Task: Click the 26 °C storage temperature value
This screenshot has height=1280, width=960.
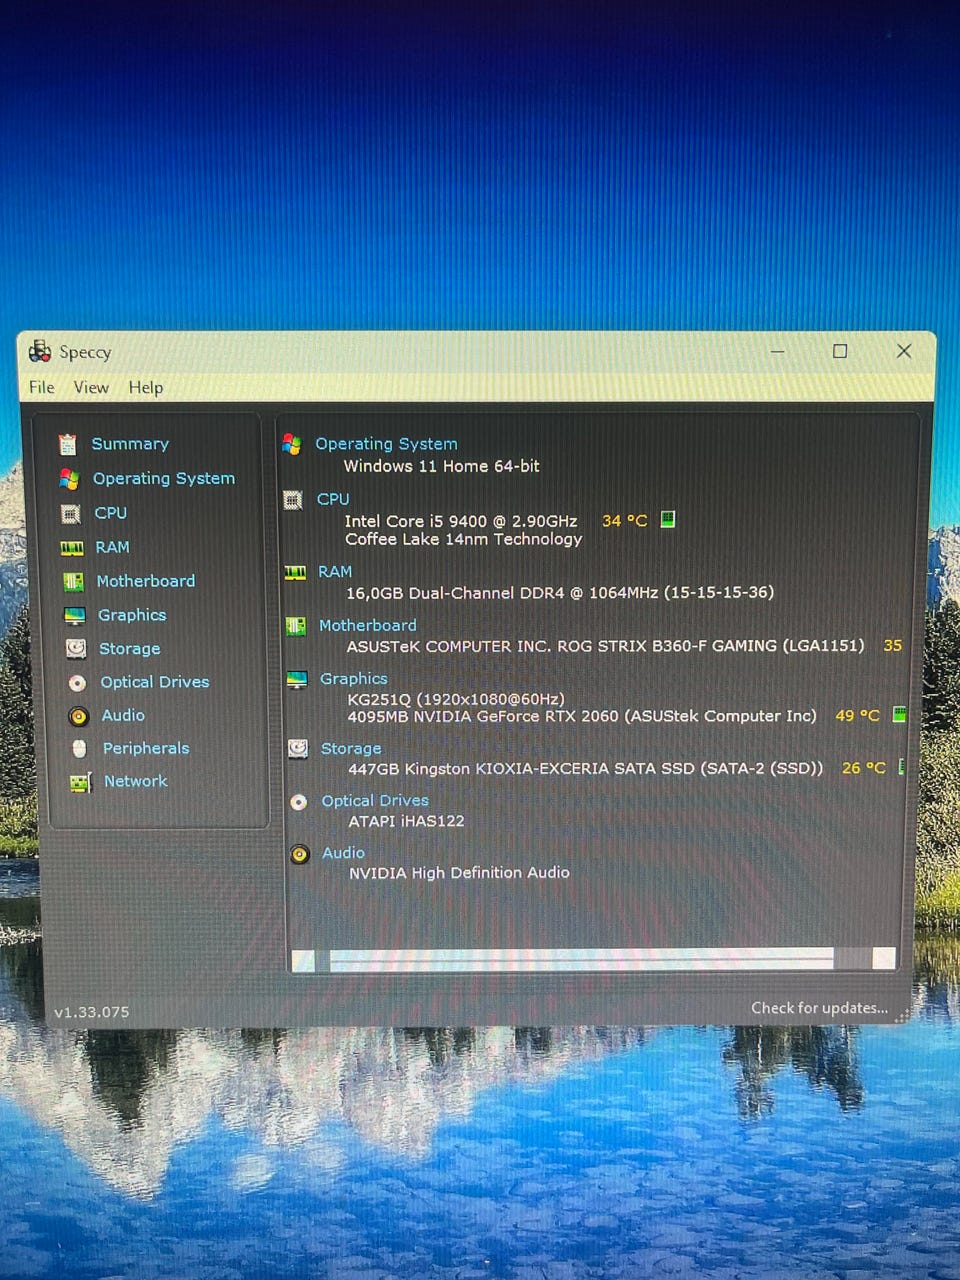Action: pyautogui.click(x=864, y=768)
